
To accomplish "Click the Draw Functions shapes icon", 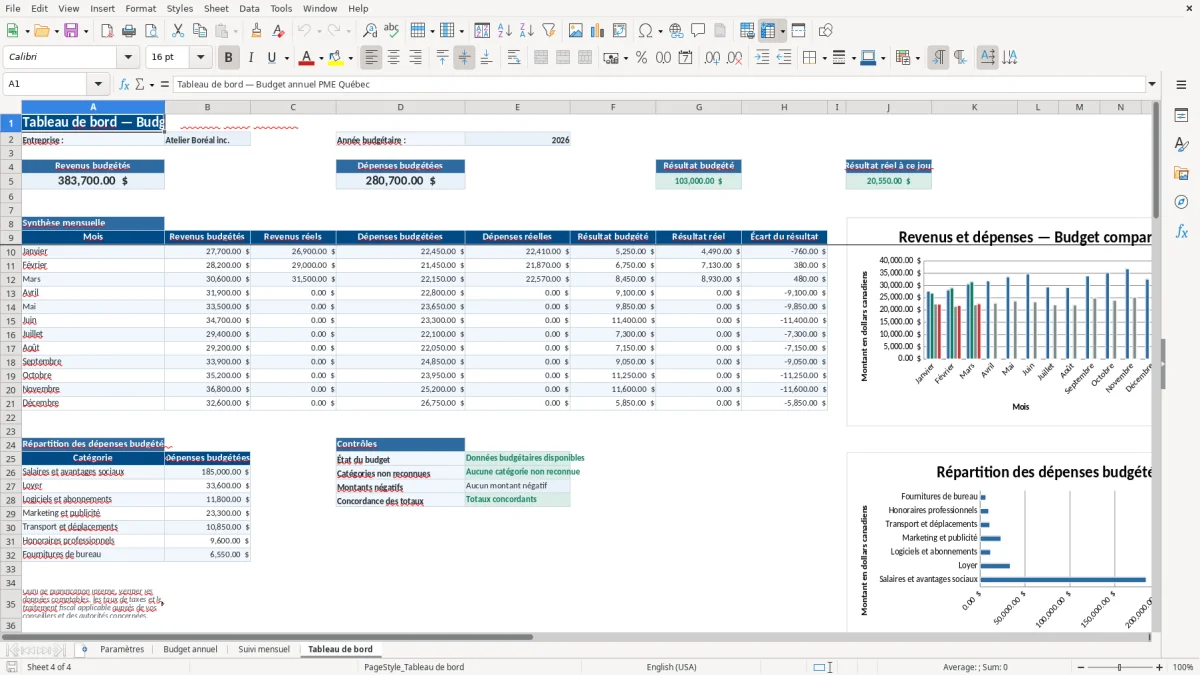I will point(826,31).
